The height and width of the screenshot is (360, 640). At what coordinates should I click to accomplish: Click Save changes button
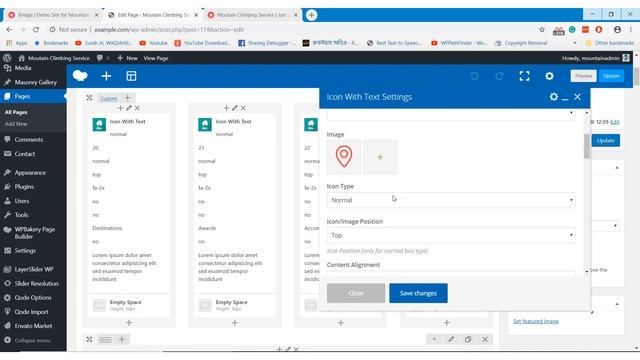pos(418,293)
